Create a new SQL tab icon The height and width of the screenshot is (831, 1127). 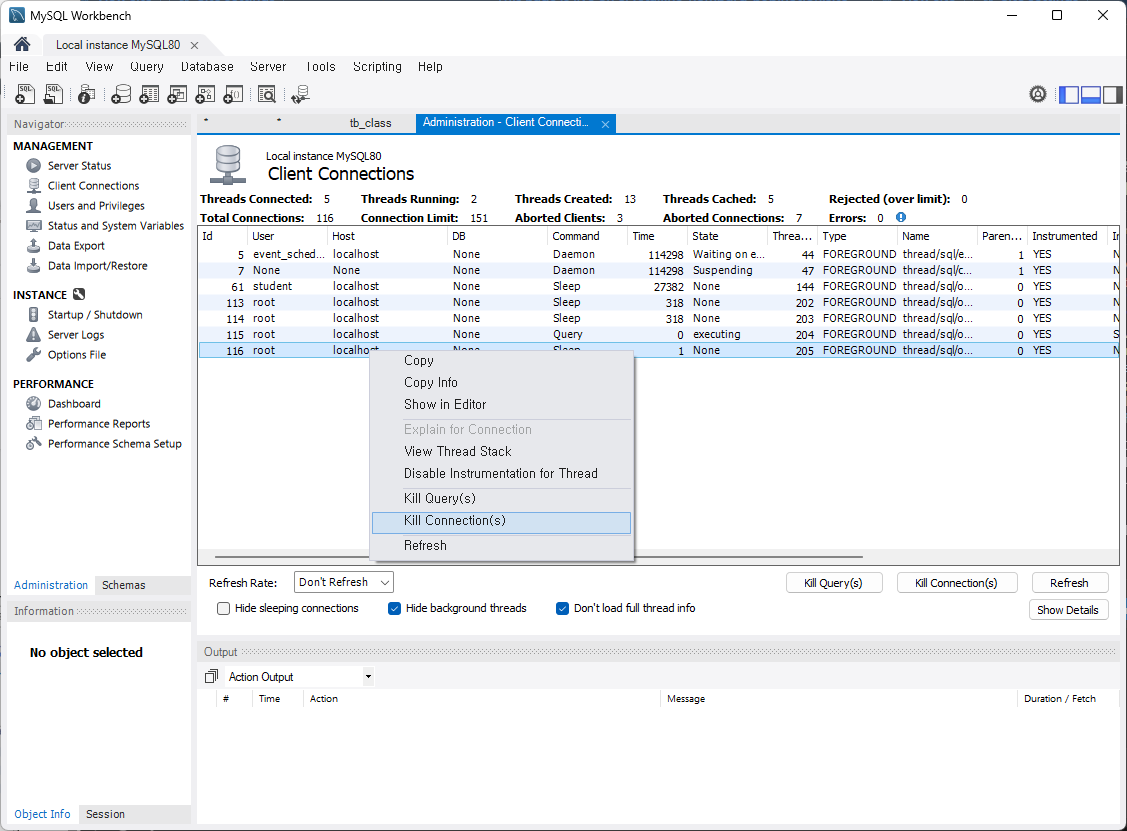(25, 94)
